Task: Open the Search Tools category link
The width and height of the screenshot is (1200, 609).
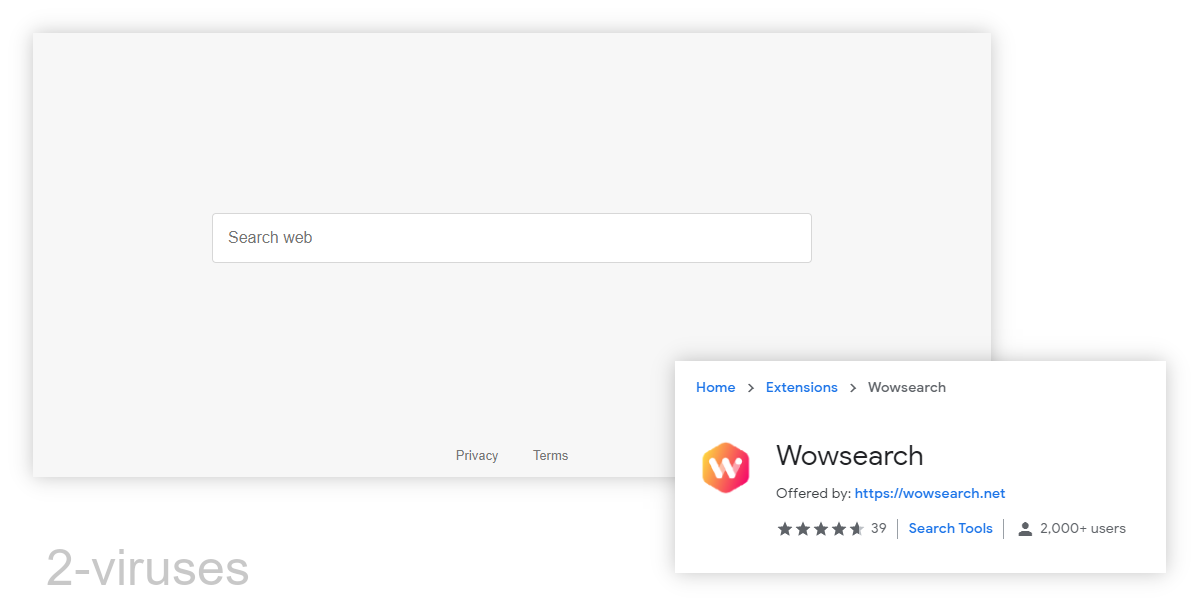Action: (950, 528)
